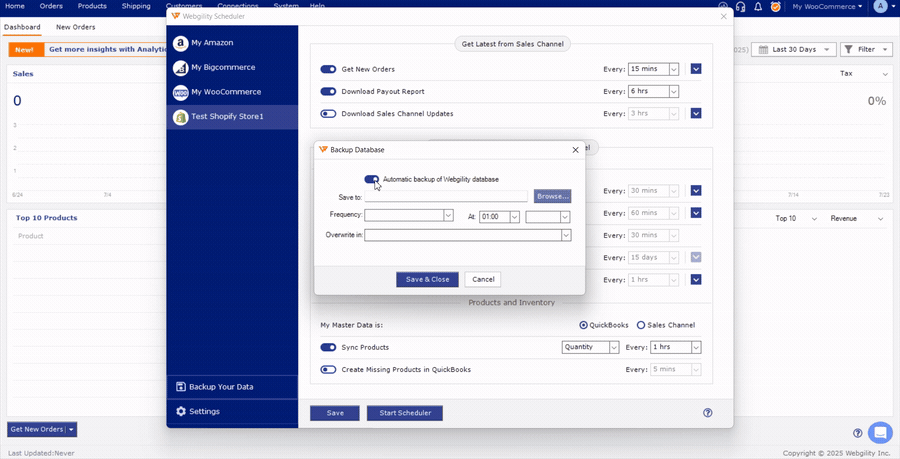Viewport: 900px width, 459px height.
Task: Toggle Download Sales Channel Updates switch
Action: pos(328,114)
